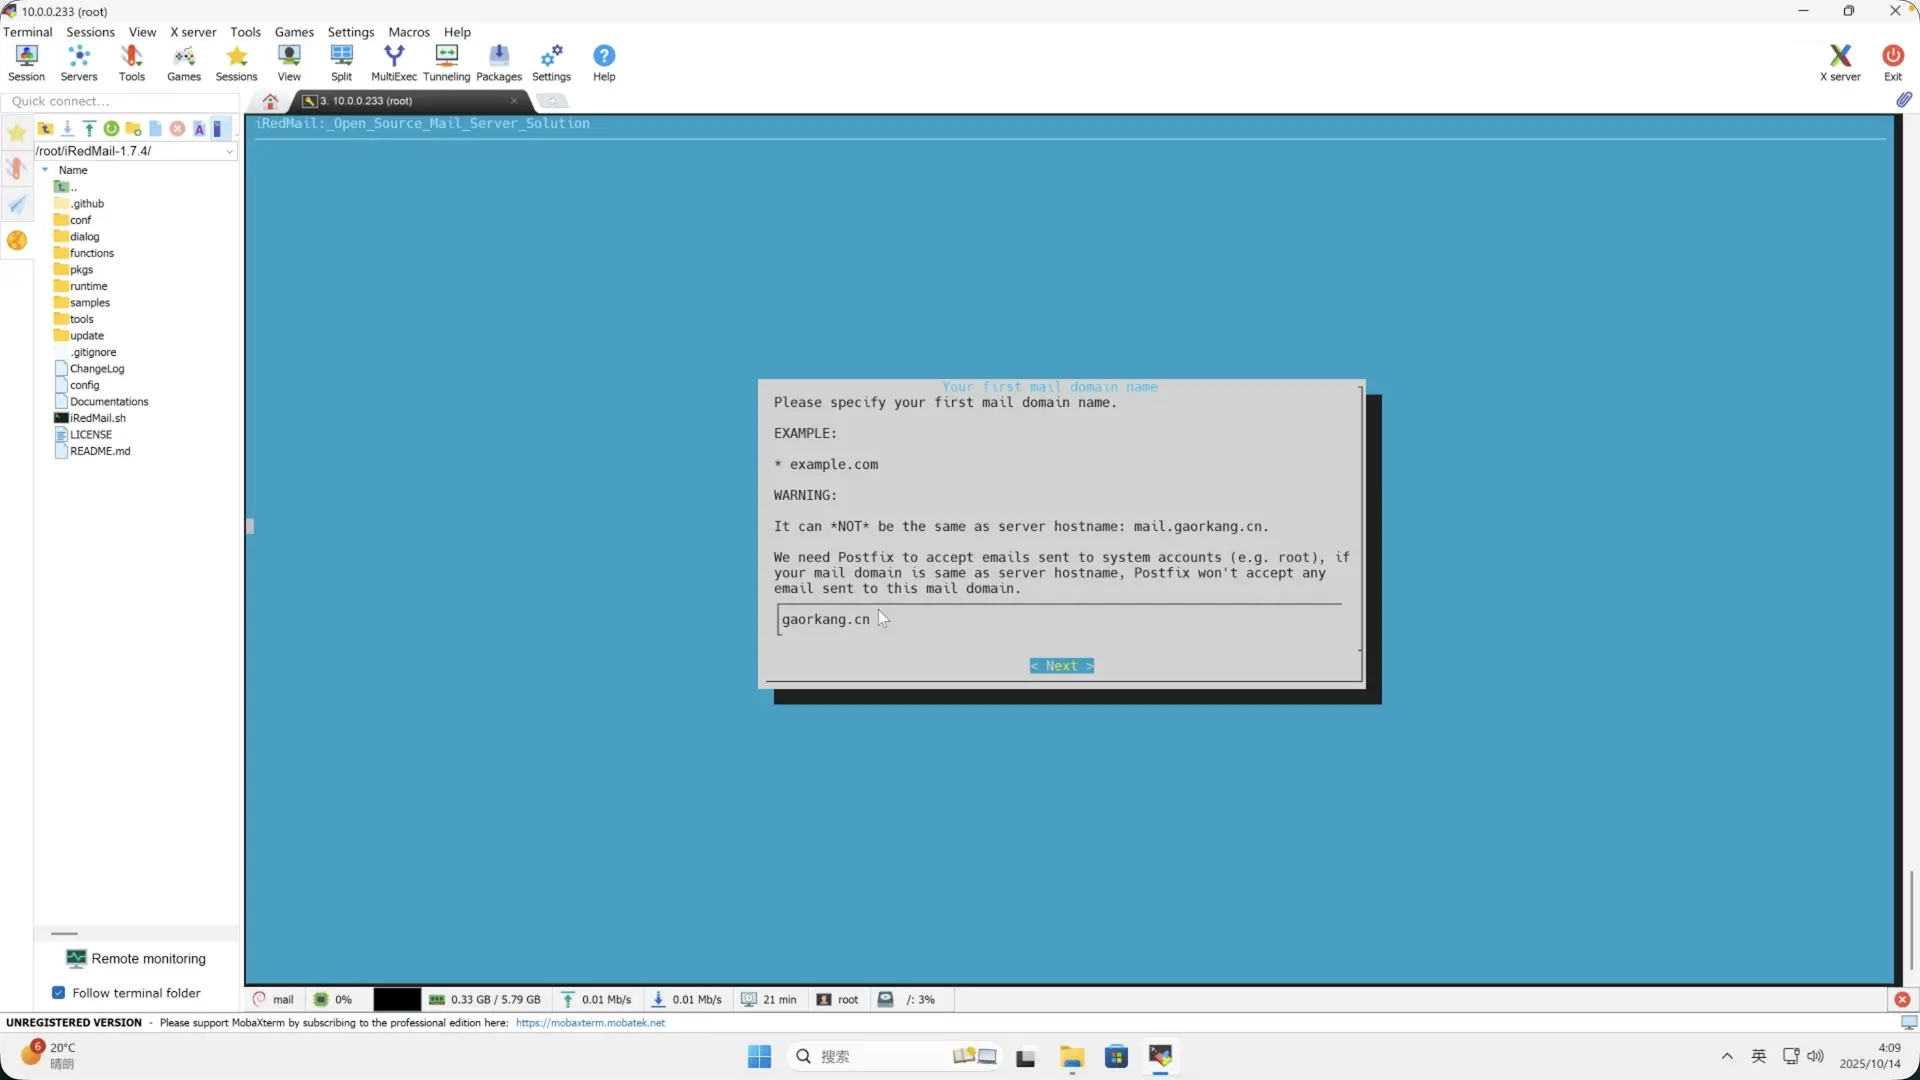The image size is (1920, 1080).
Task: Expand the remote path dropdown
Action: [x=229, y=151]
